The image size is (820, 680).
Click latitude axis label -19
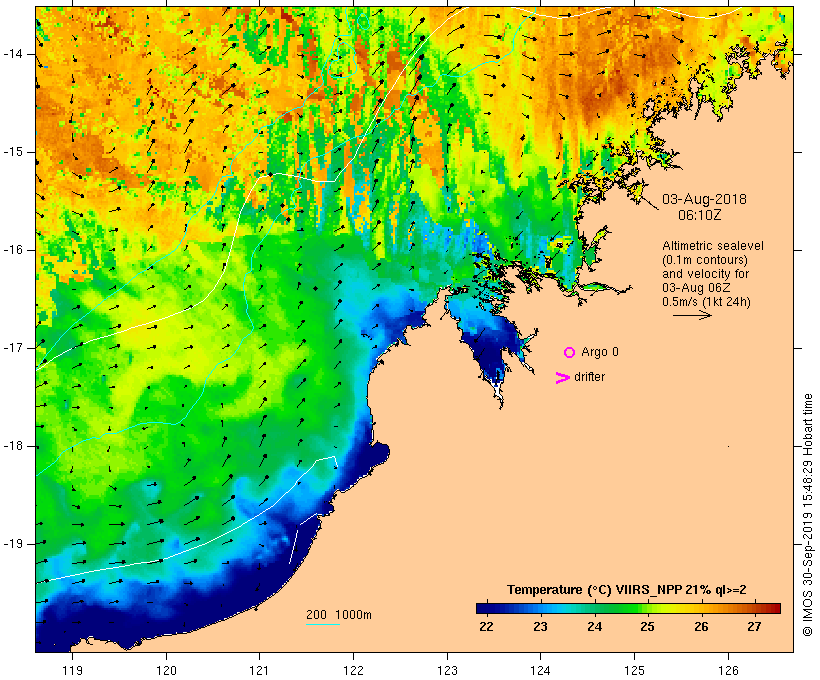13,544
